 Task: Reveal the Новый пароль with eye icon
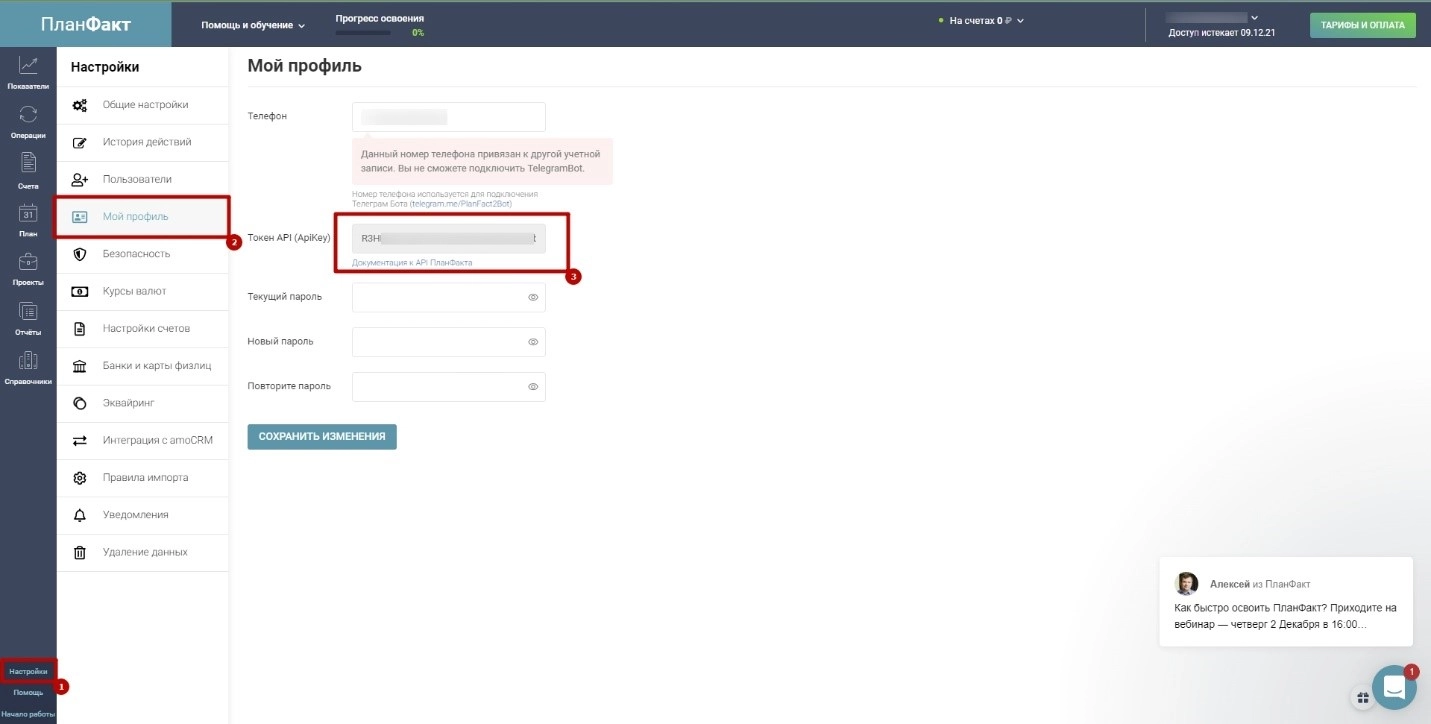[x=533, y=342]
